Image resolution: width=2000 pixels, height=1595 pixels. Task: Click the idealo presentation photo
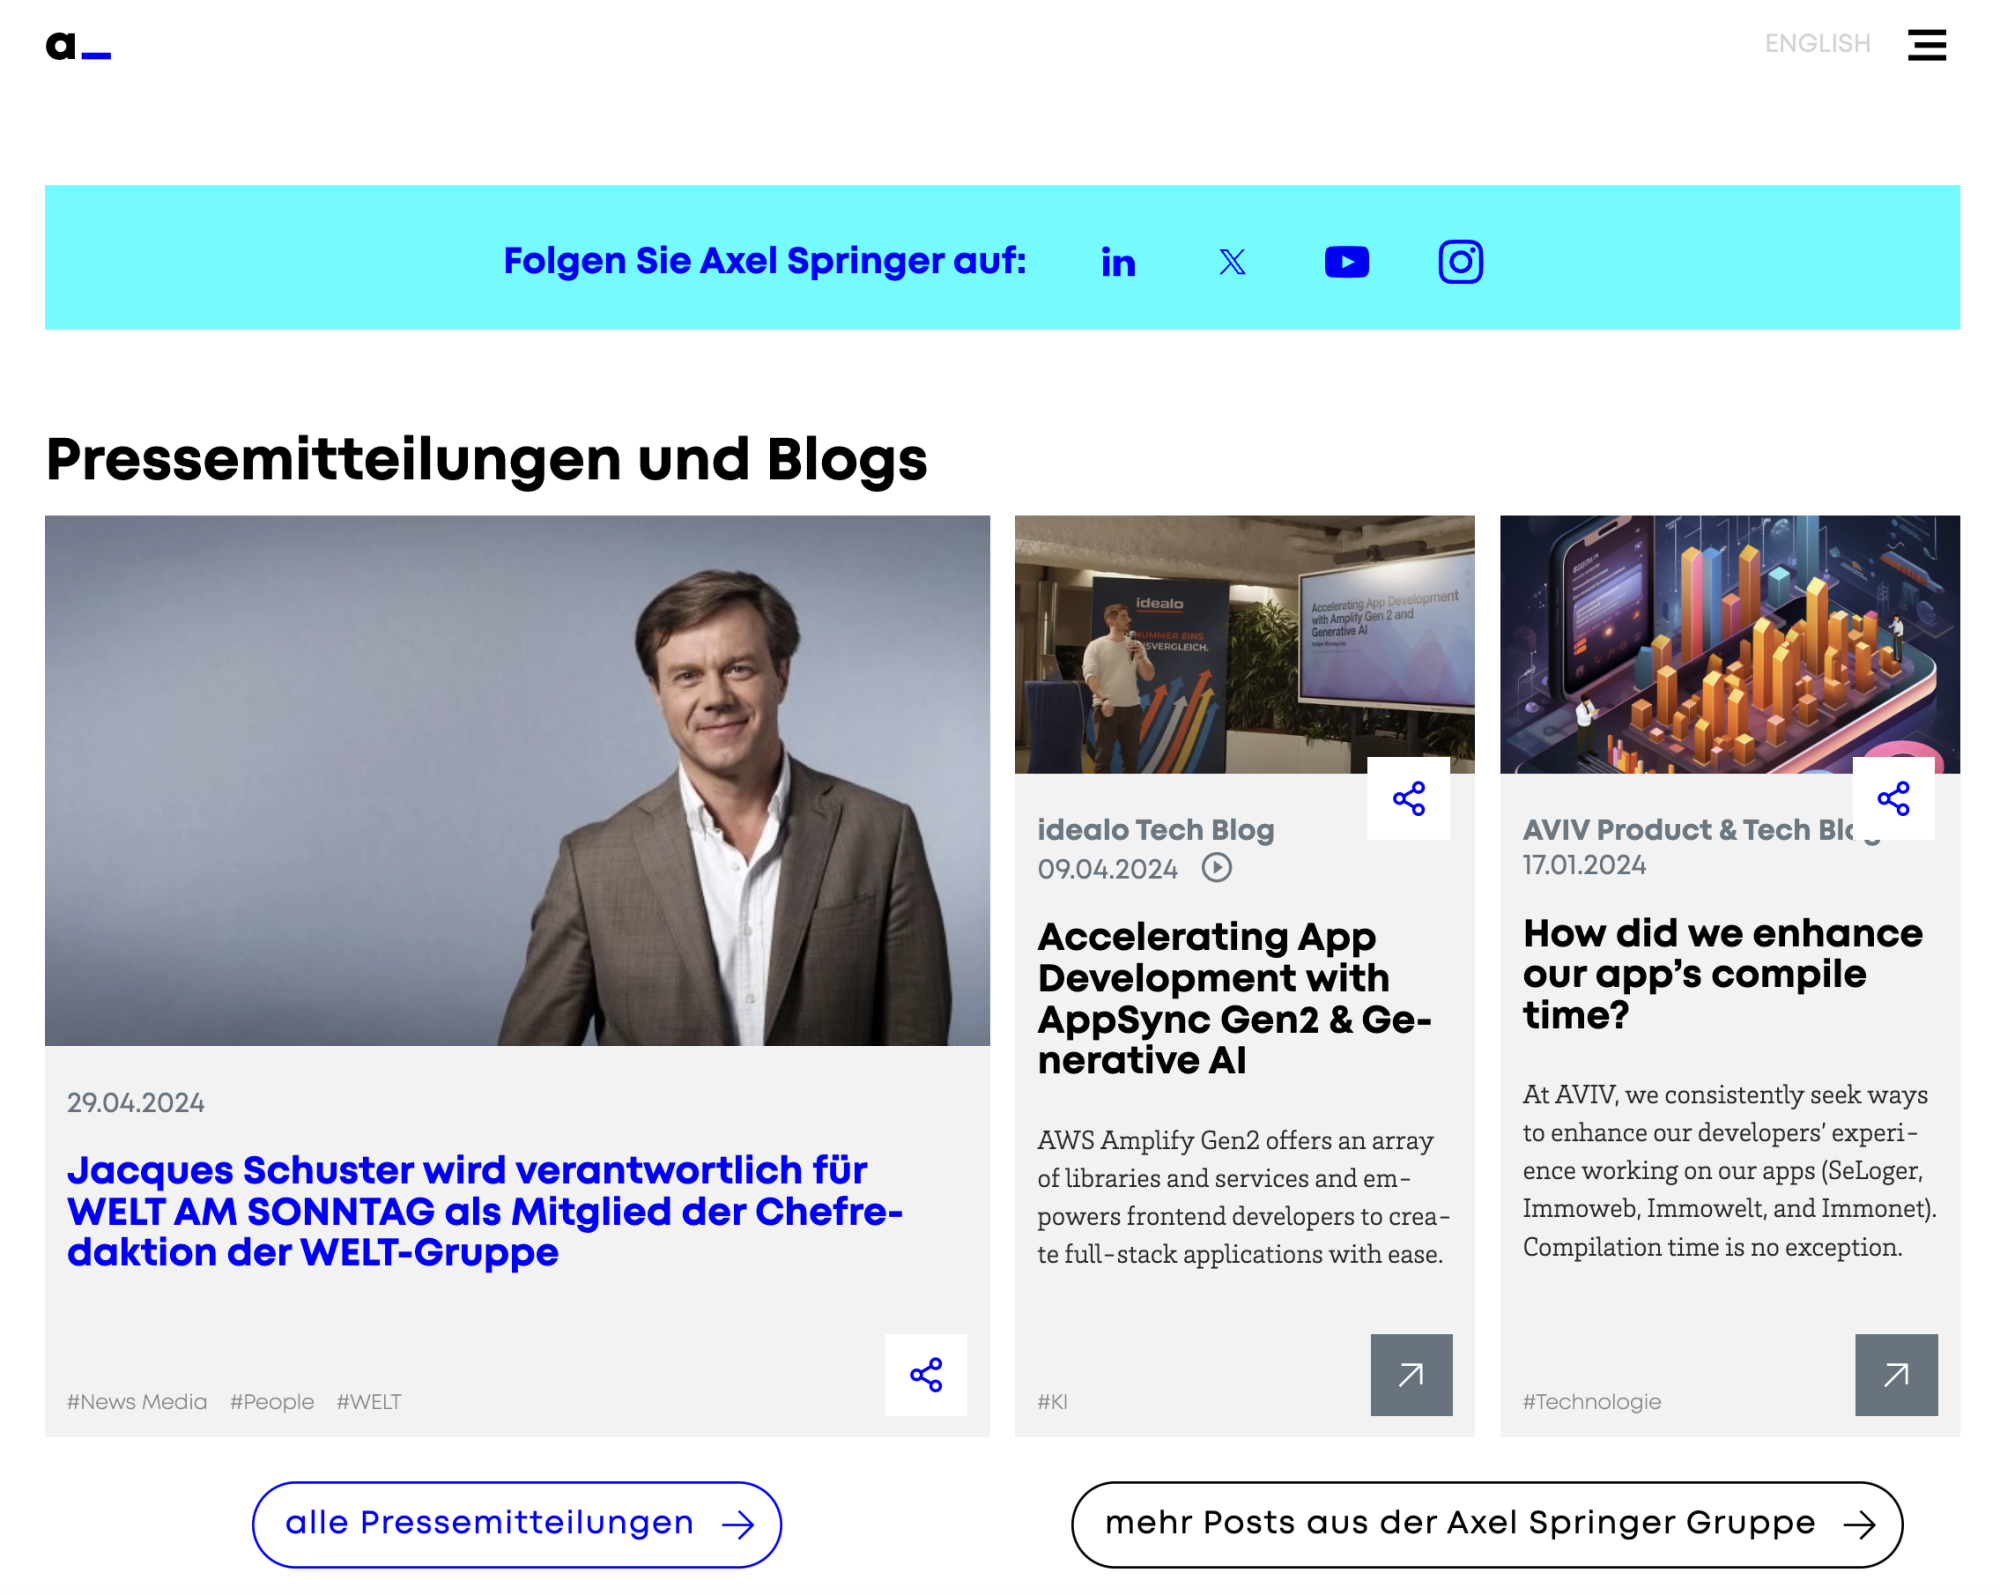point(1244,644)
